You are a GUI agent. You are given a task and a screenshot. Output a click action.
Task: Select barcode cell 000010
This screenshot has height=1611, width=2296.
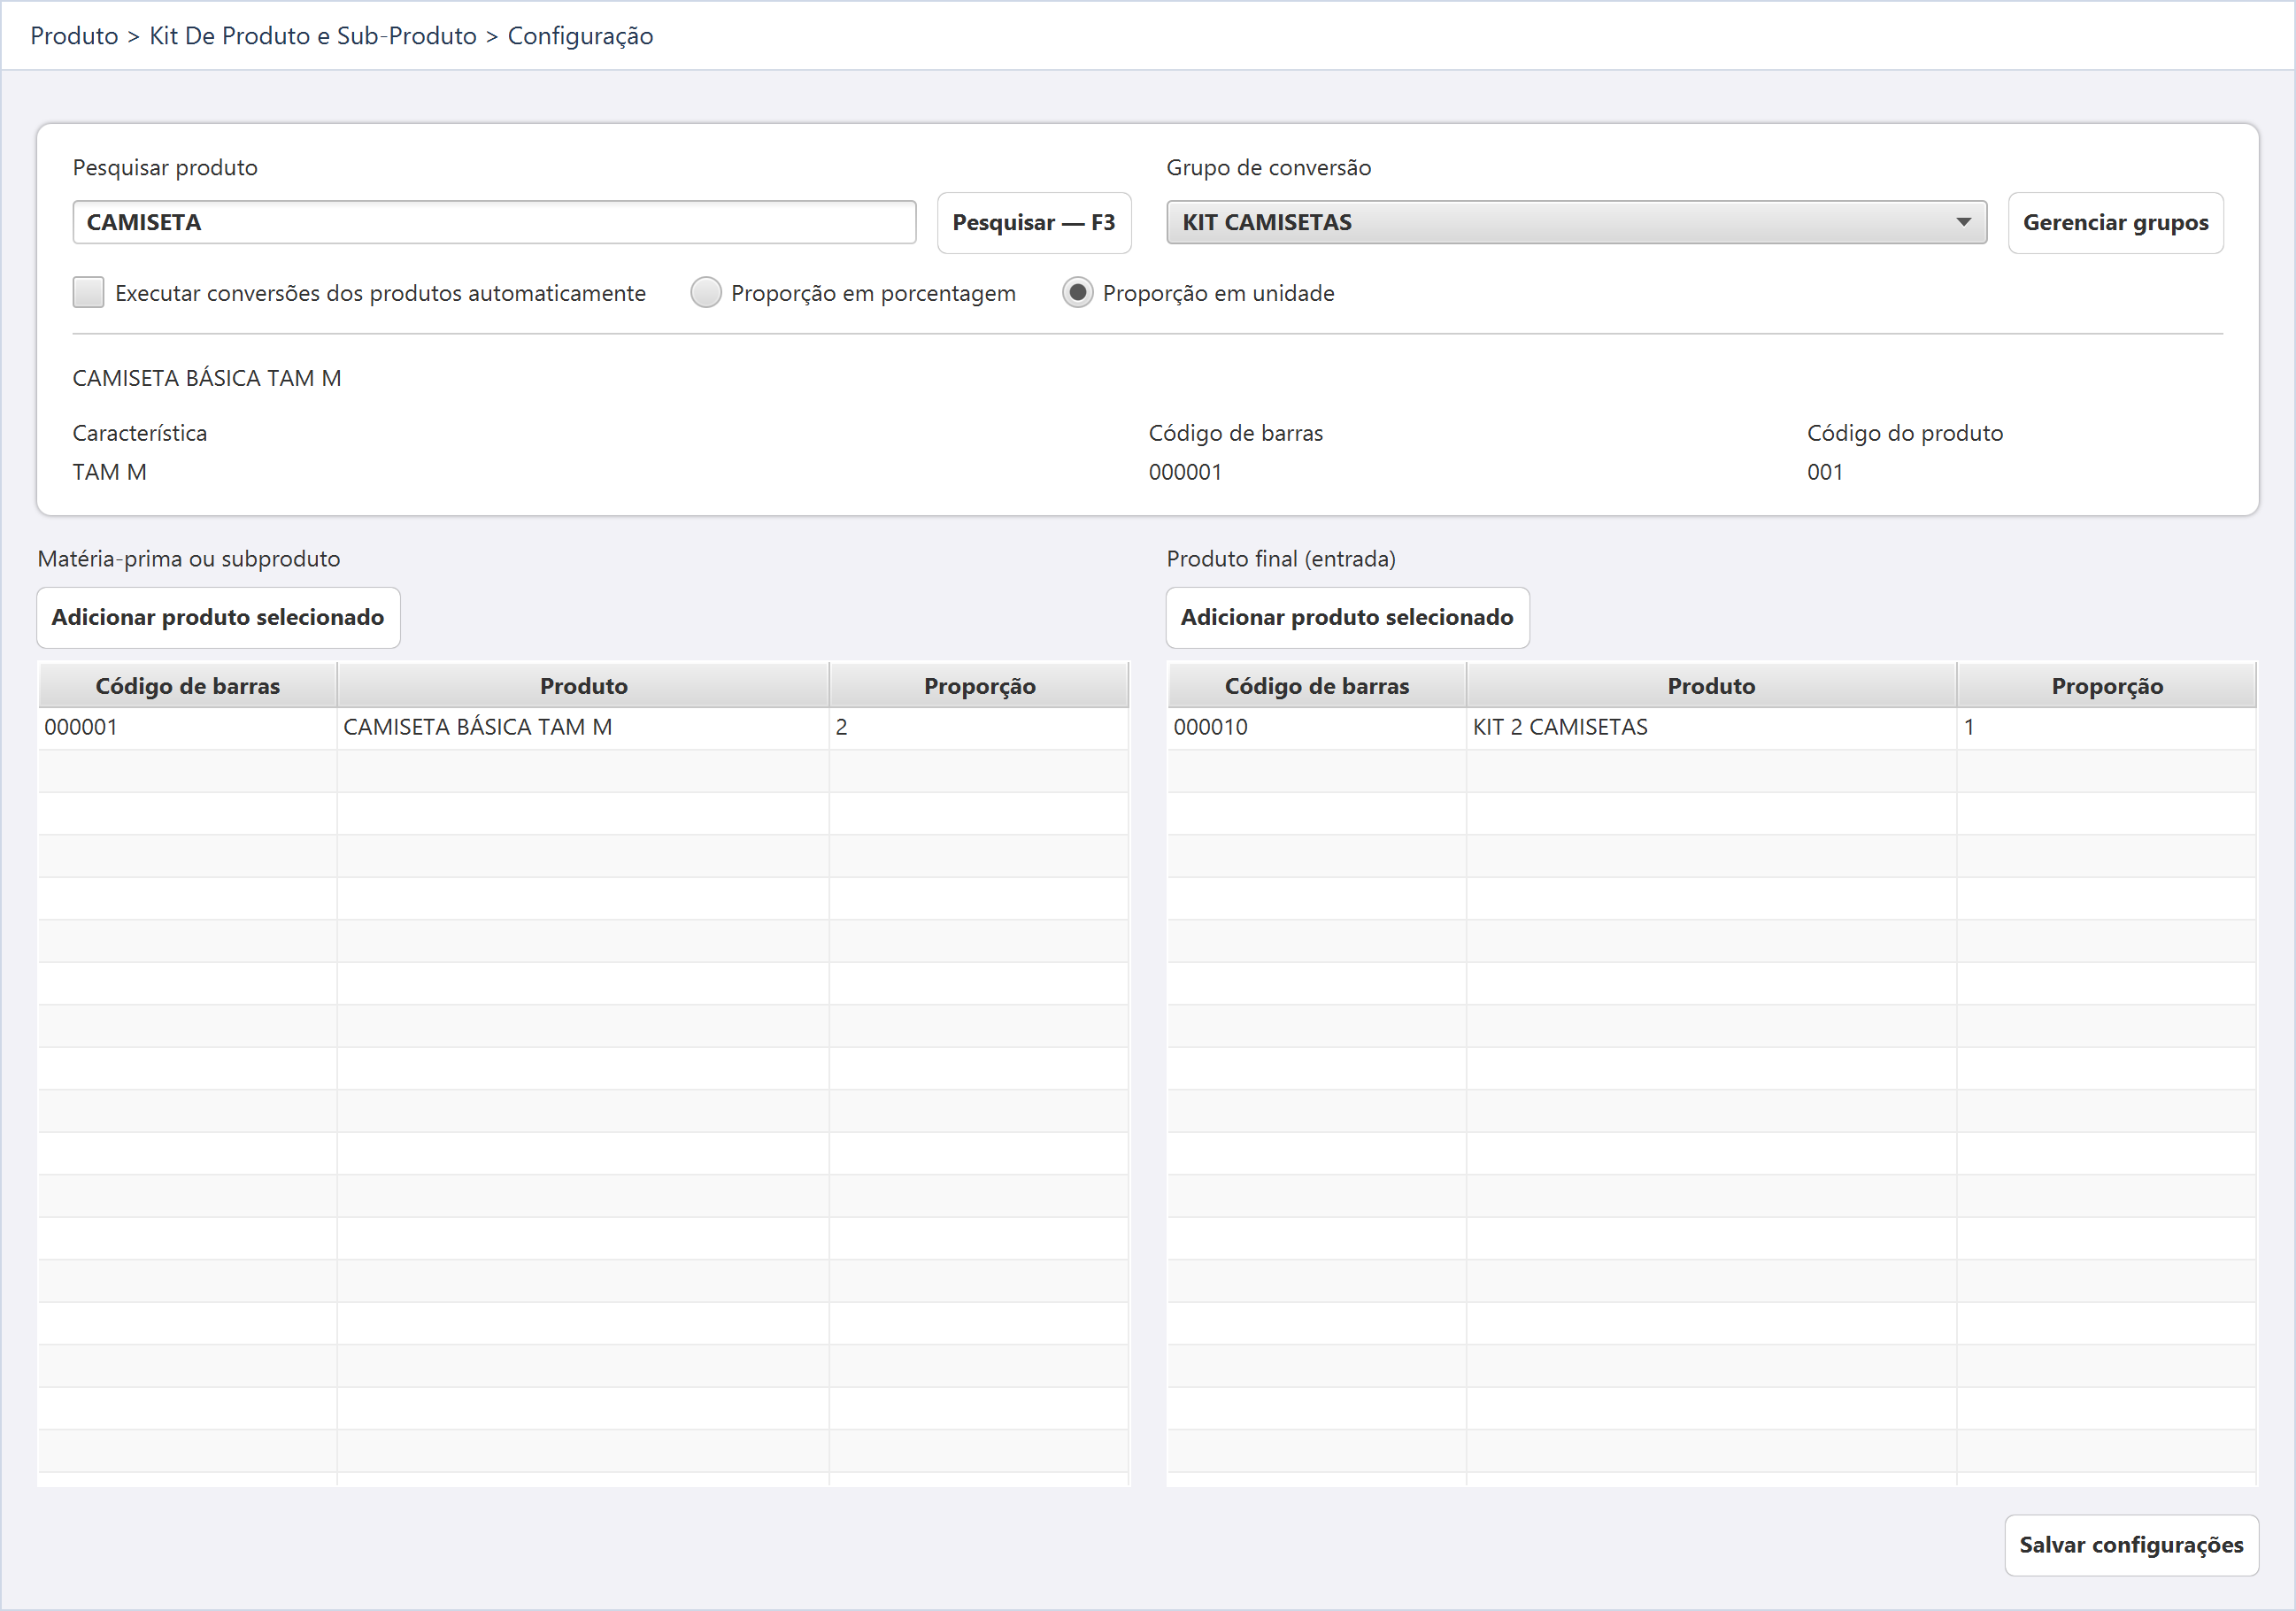(1316, 728)
